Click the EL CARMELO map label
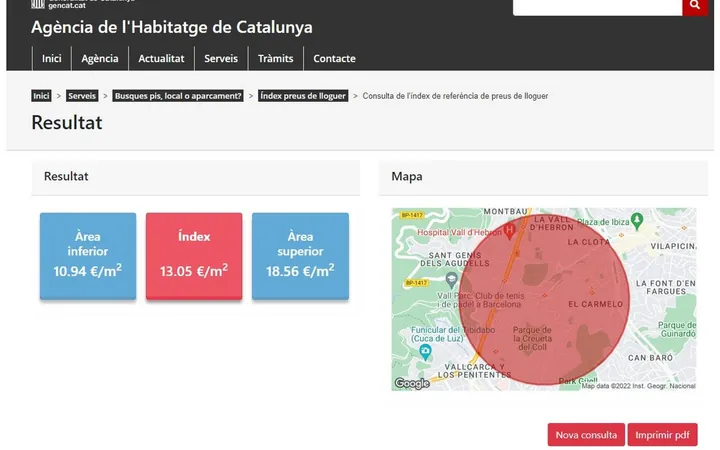The width and height of the screenshot is (720, 450). pos(596,304)
